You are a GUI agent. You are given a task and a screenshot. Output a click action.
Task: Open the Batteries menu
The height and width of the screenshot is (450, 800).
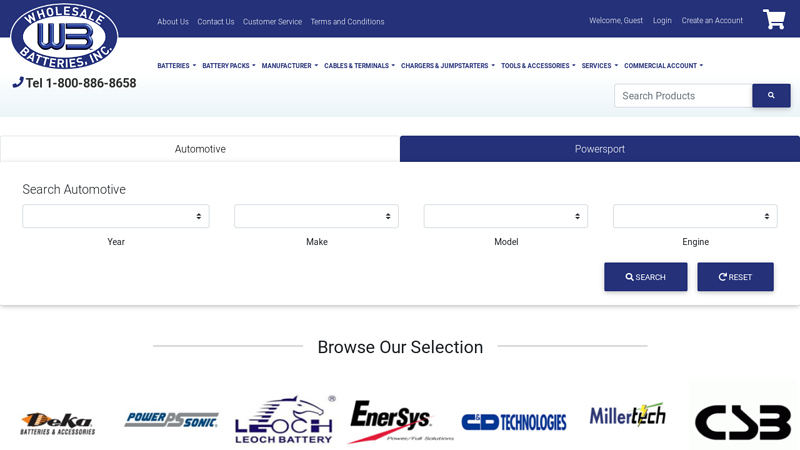tap(177, 66)
